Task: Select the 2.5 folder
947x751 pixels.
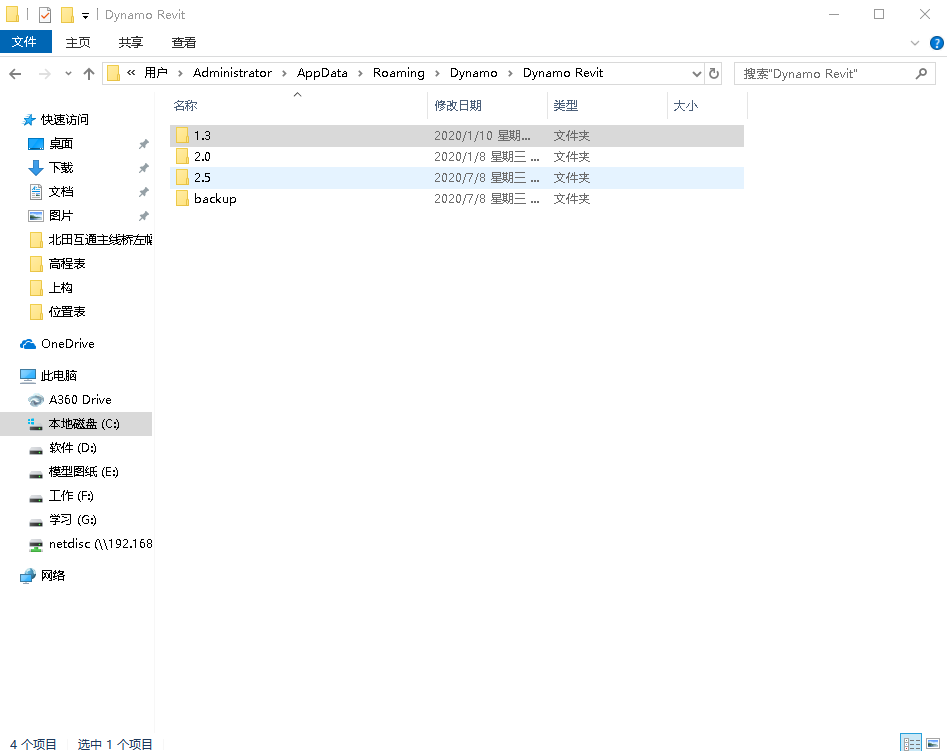Action: coord(457,178)
